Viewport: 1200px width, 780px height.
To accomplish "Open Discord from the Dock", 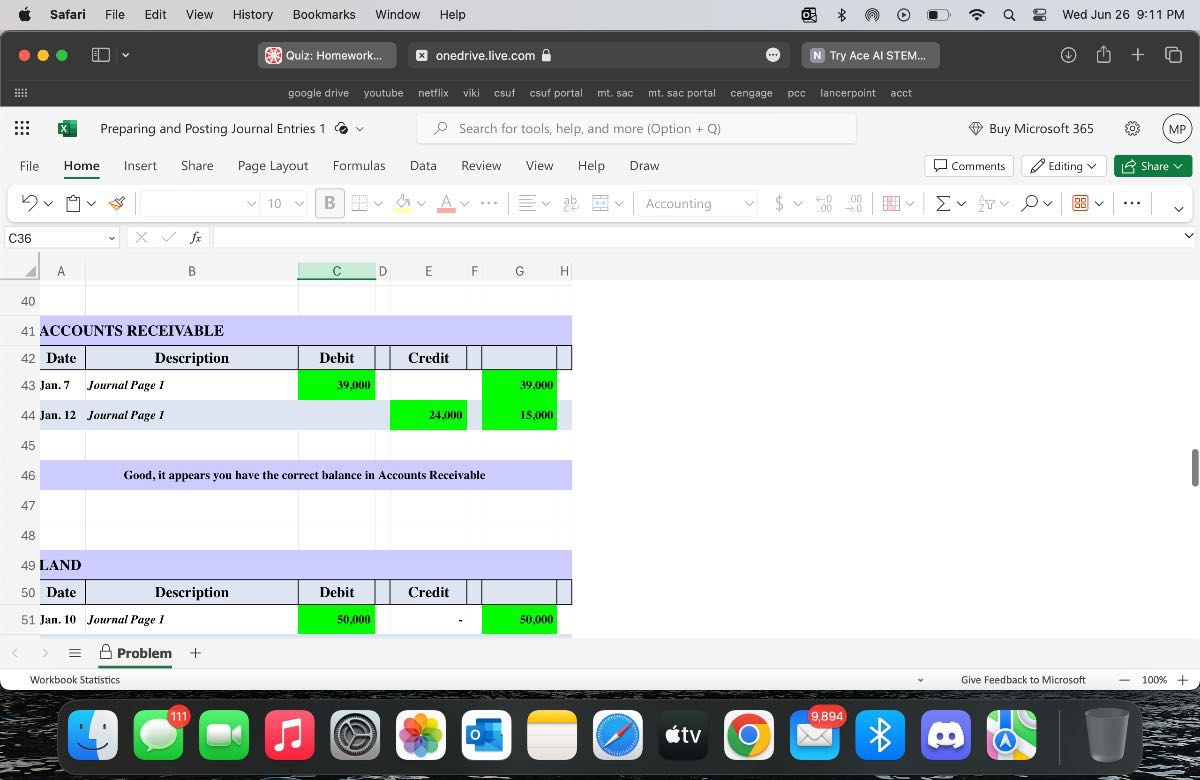I will pyautogui.click(x=946, y=737).
